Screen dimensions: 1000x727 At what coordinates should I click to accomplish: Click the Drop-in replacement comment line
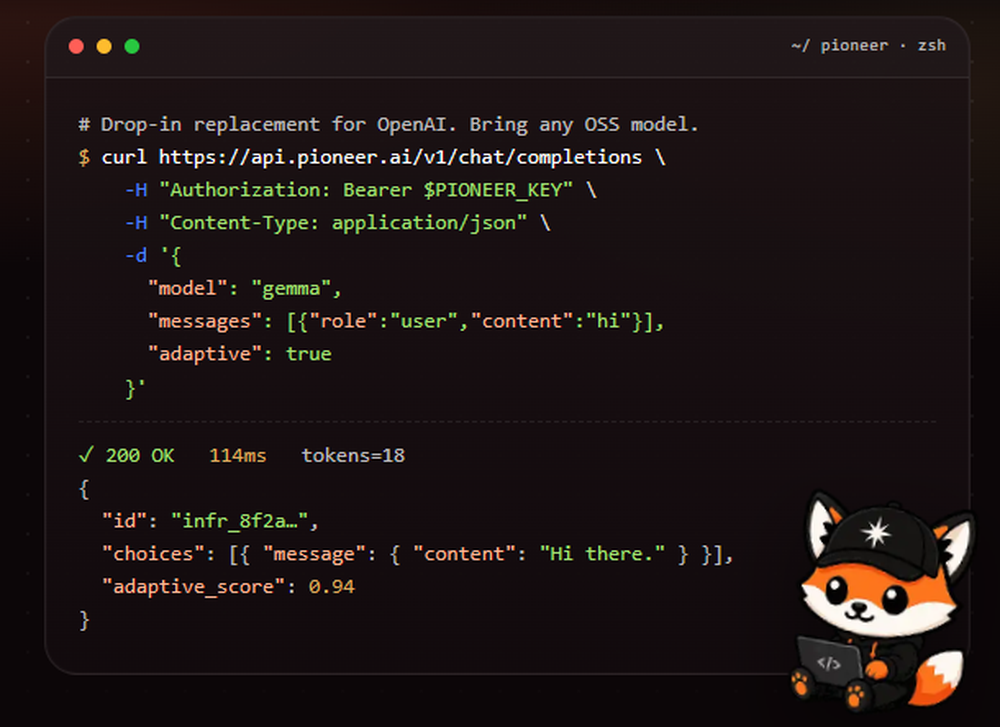point(388,124)
